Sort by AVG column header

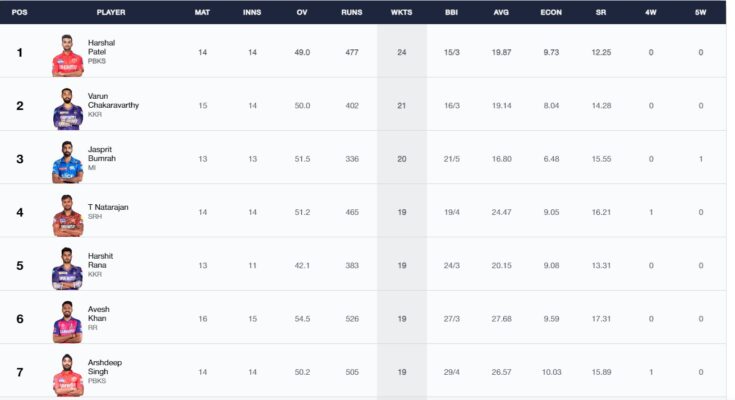click(501, 12)
